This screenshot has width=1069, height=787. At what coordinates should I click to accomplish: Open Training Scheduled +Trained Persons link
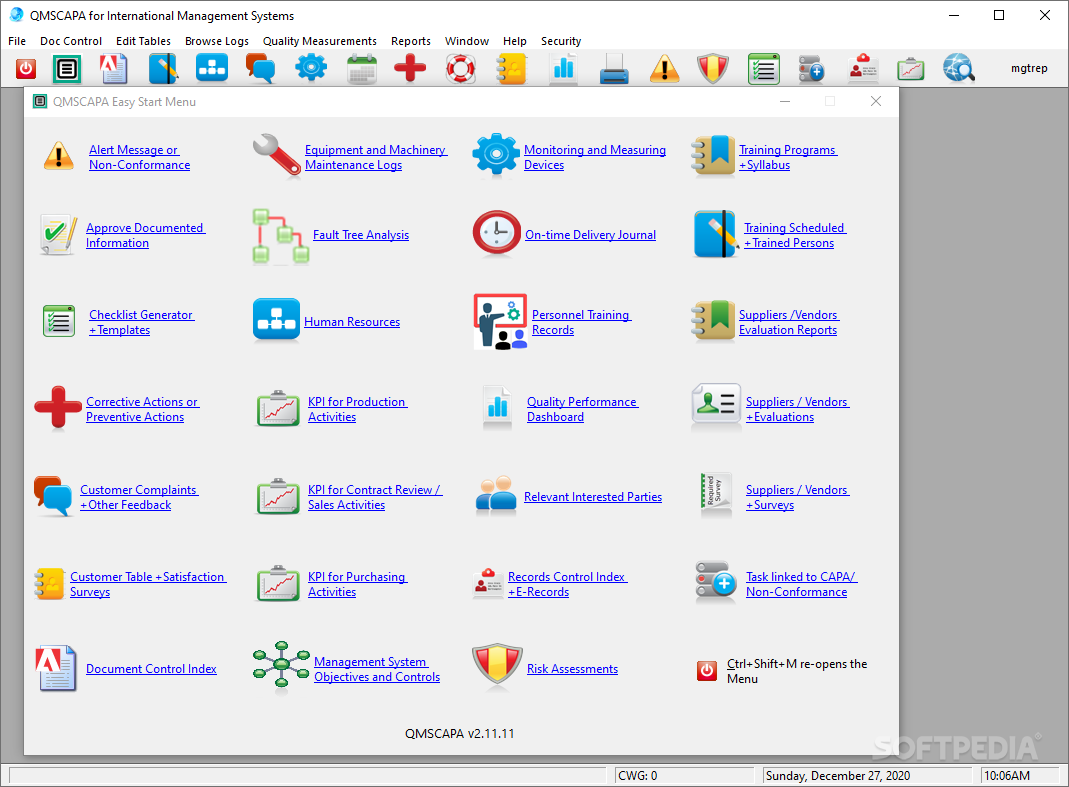point(795,235)
